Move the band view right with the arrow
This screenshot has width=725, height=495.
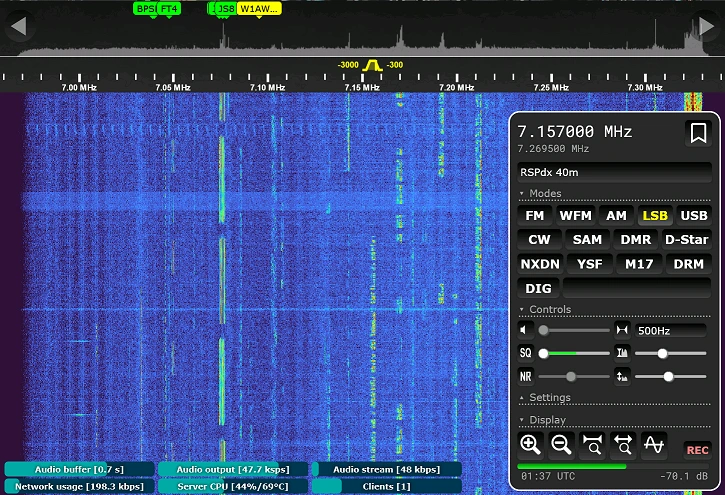pyautogui.click(x=706, y=26)
